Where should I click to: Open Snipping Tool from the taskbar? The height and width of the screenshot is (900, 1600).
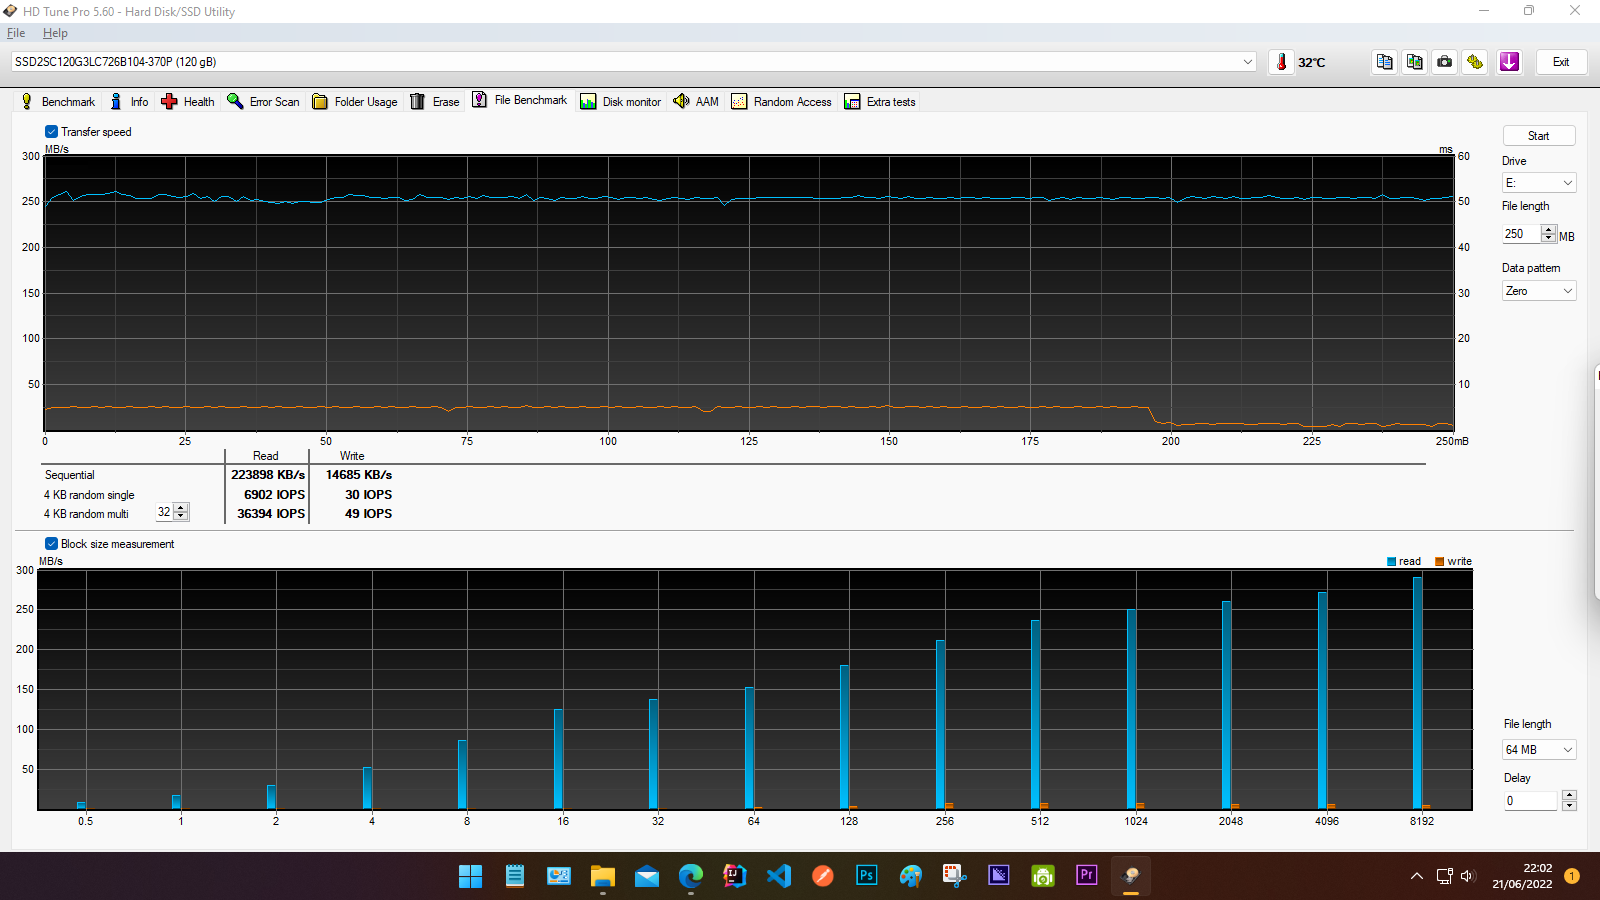coord(955,876)
